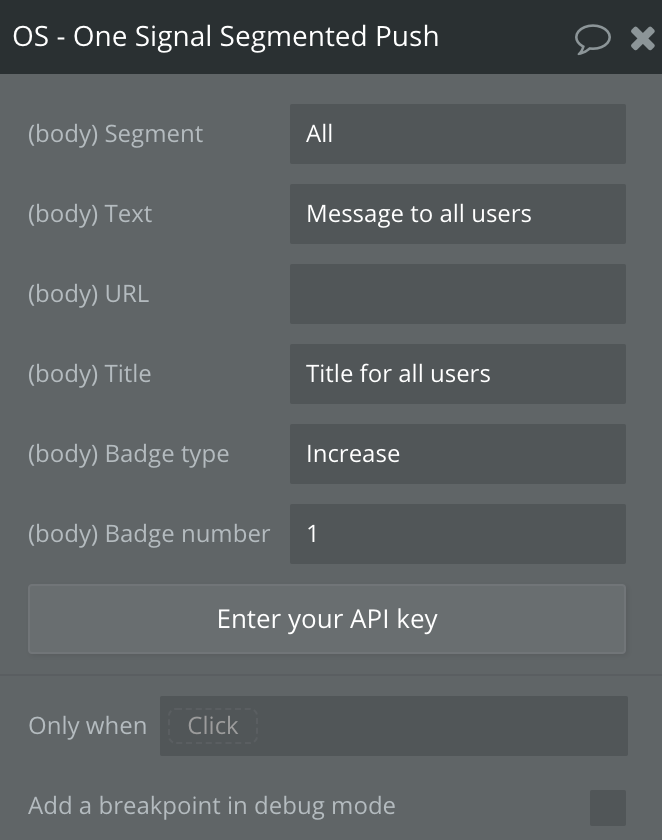Open the Badge type field showing Increase
The width and height of the screenshot is (662, 840).
click(458, 454)
